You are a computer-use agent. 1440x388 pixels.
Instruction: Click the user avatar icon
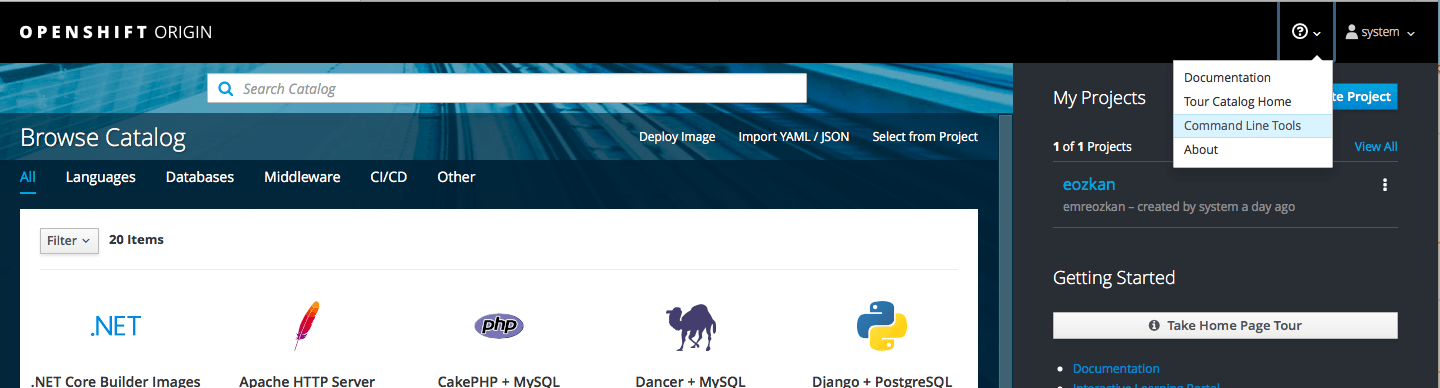[x=1352, y=32]
